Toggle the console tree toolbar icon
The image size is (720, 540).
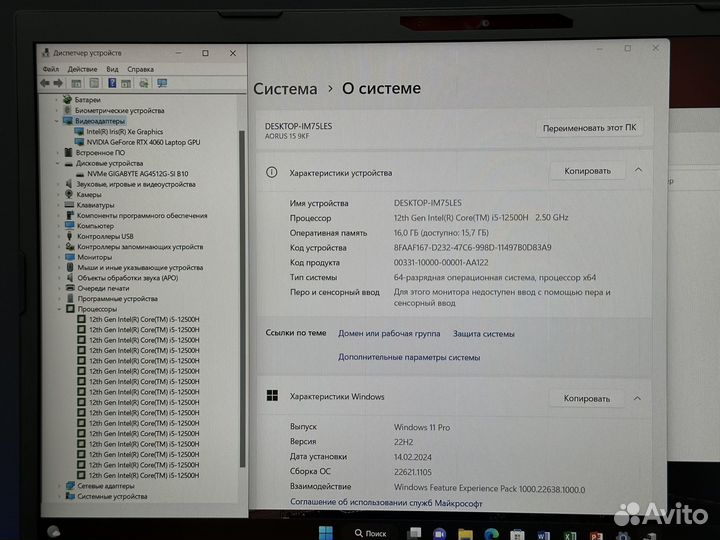[x=76, y=83]
